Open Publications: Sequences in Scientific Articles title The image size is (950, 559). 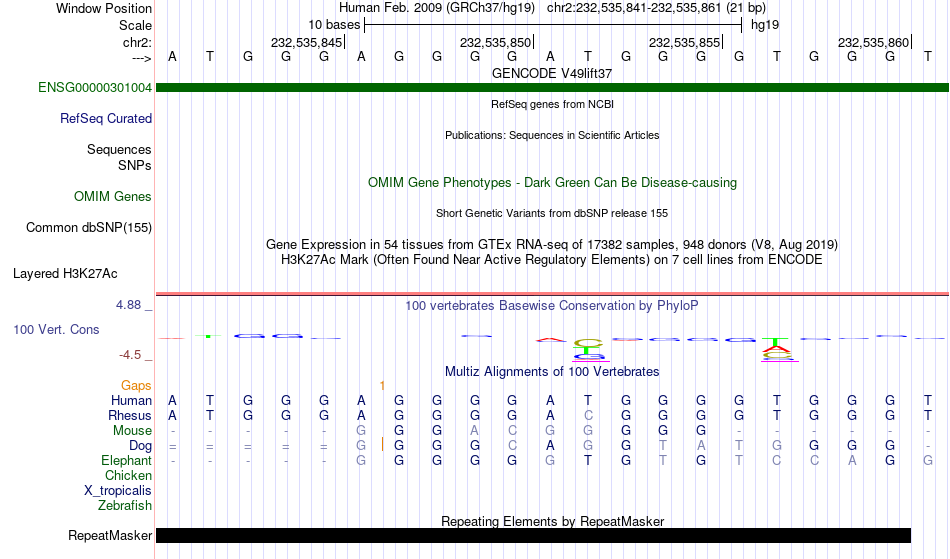coord(552,135)
